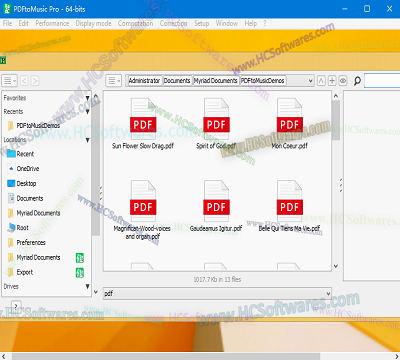
Task: Select Documents in the breadcrumb path
Action: (177, 81)
